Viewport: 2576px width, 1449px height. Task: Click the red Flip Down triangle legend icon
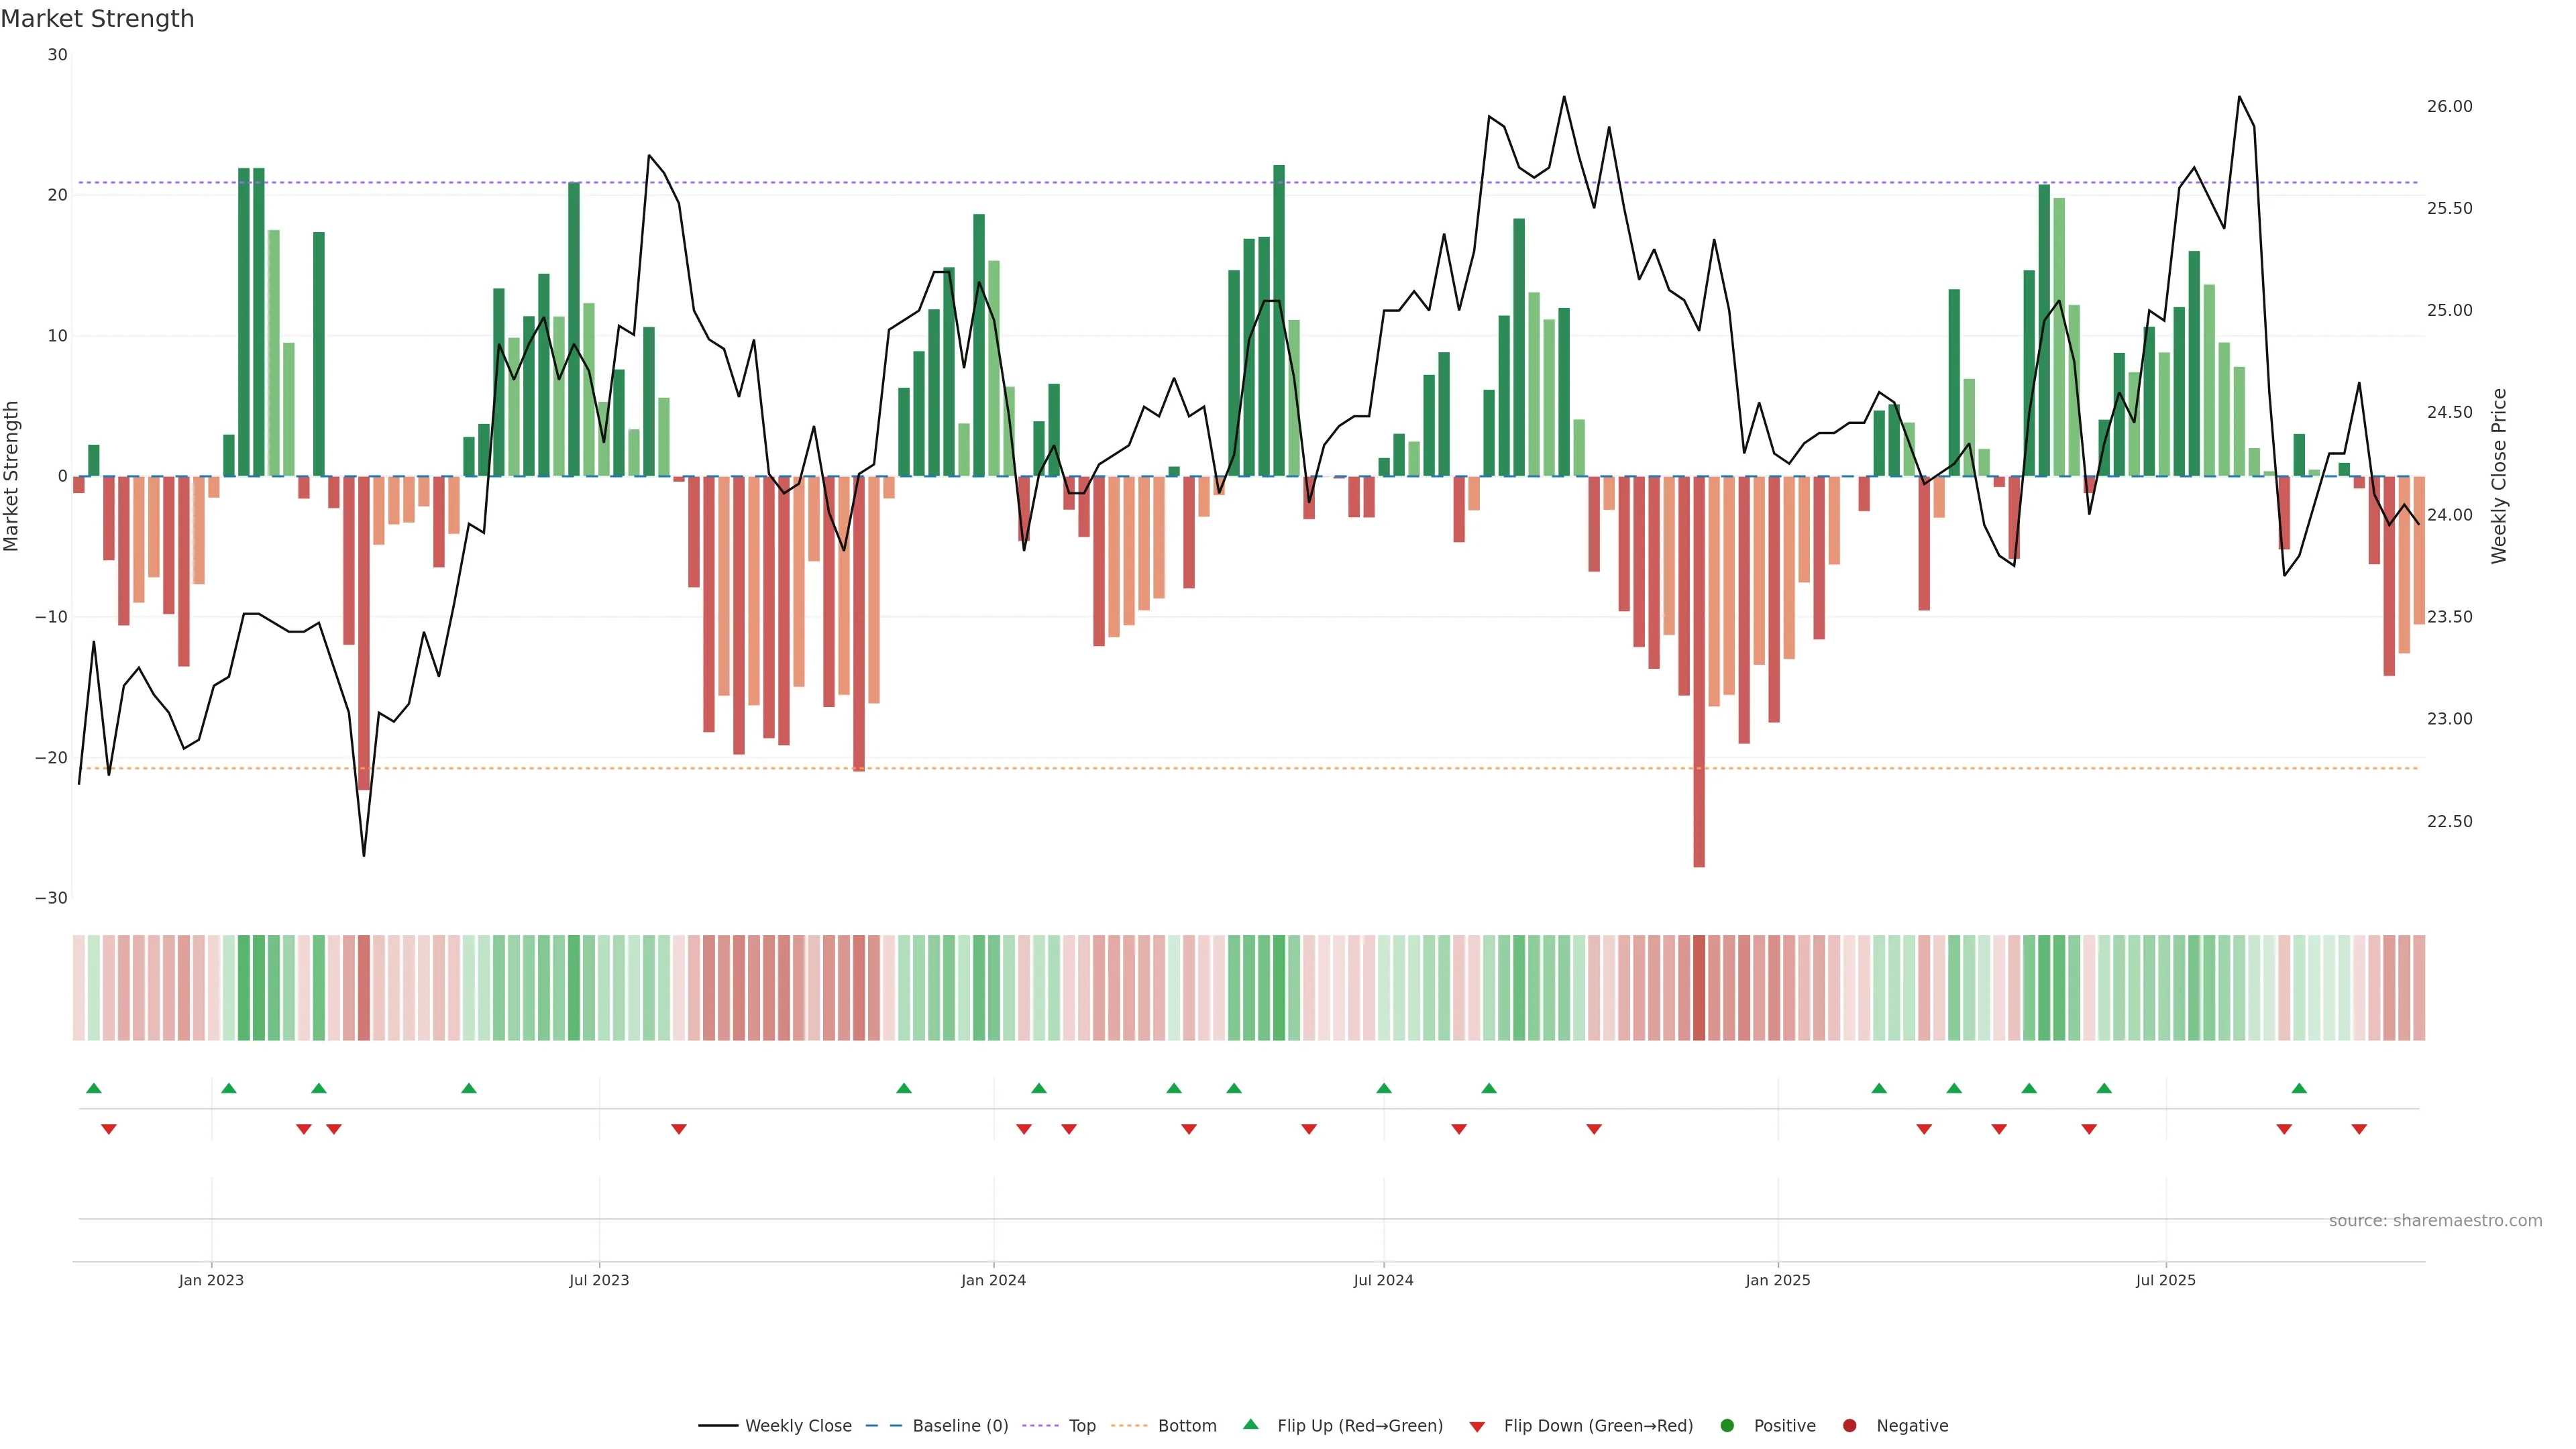pos(1477,1427)
